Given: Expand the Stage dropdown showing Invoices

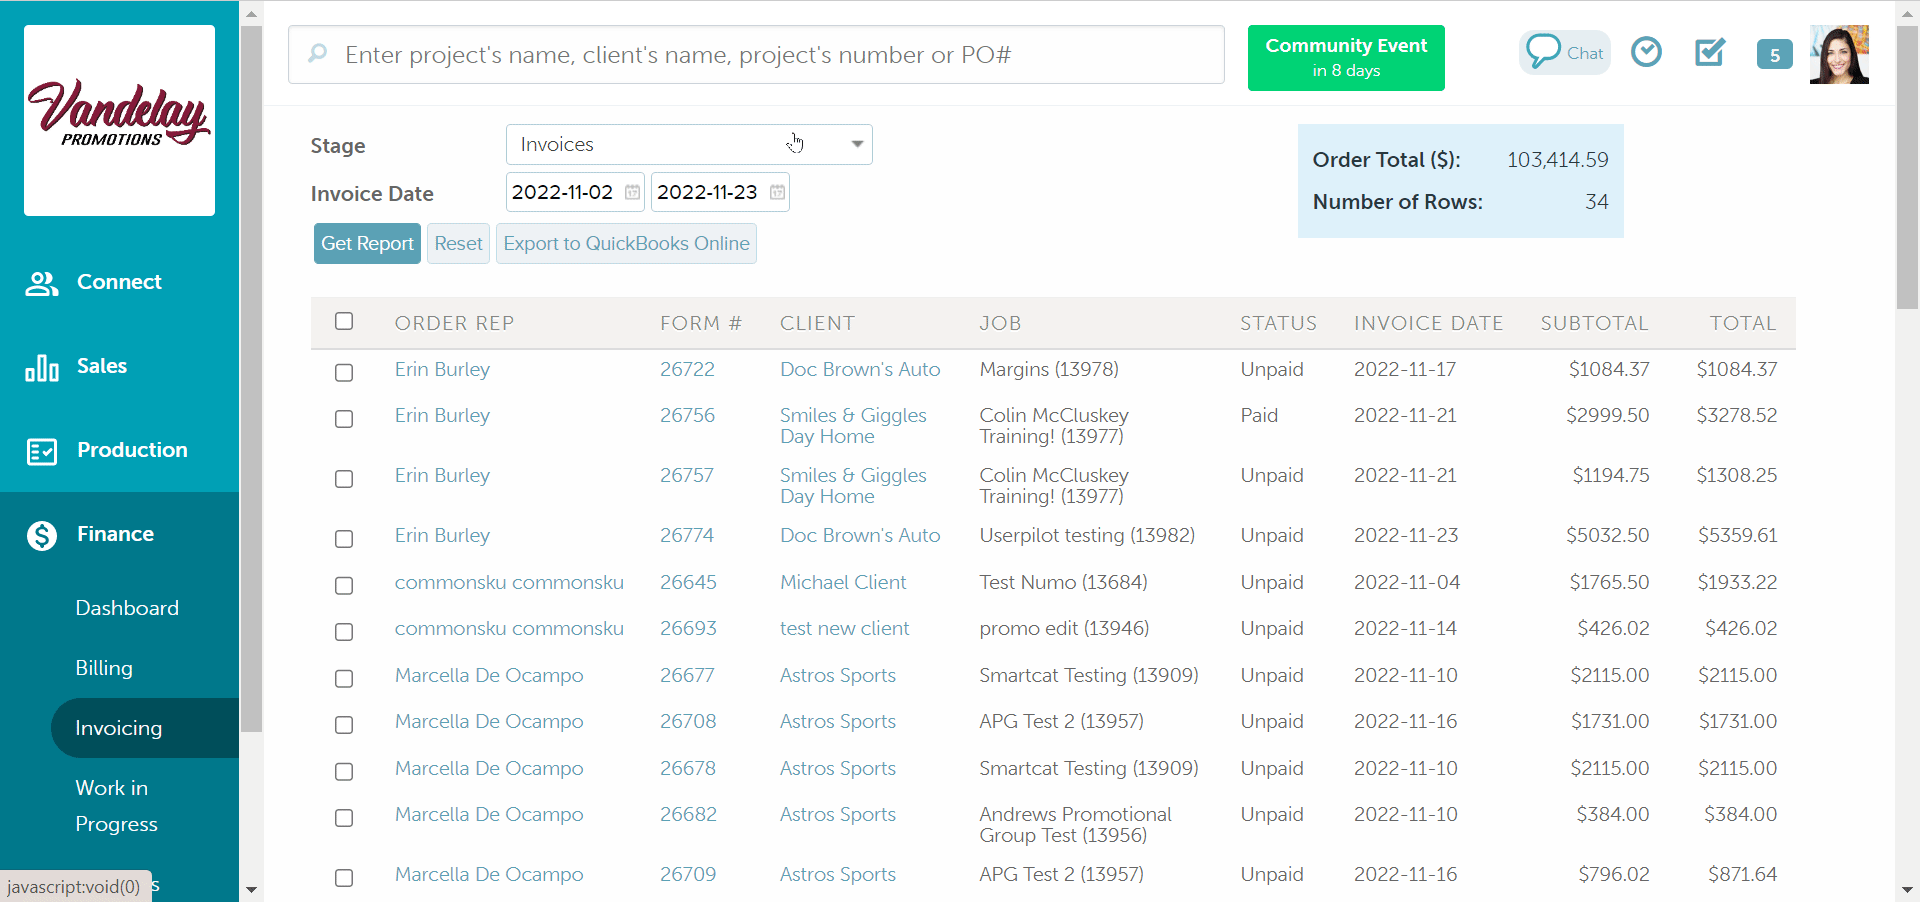Looking at the screenshot, I should [x=689, y=145].
